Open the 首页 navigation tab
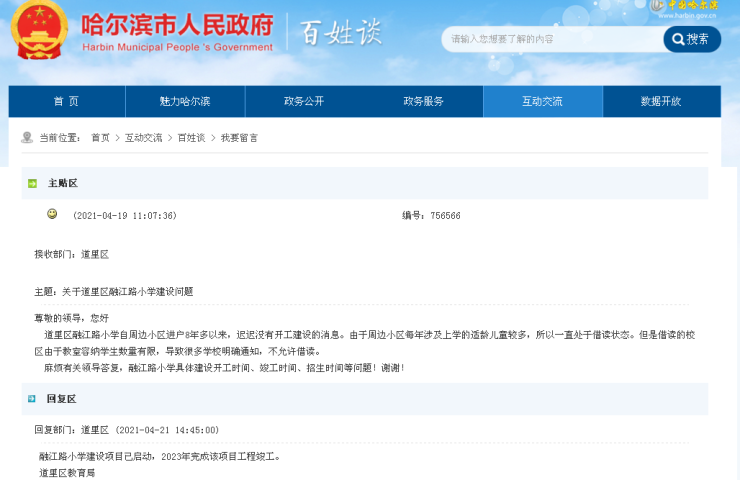Viewport: 740px width, 480px height. pos(66,102)
